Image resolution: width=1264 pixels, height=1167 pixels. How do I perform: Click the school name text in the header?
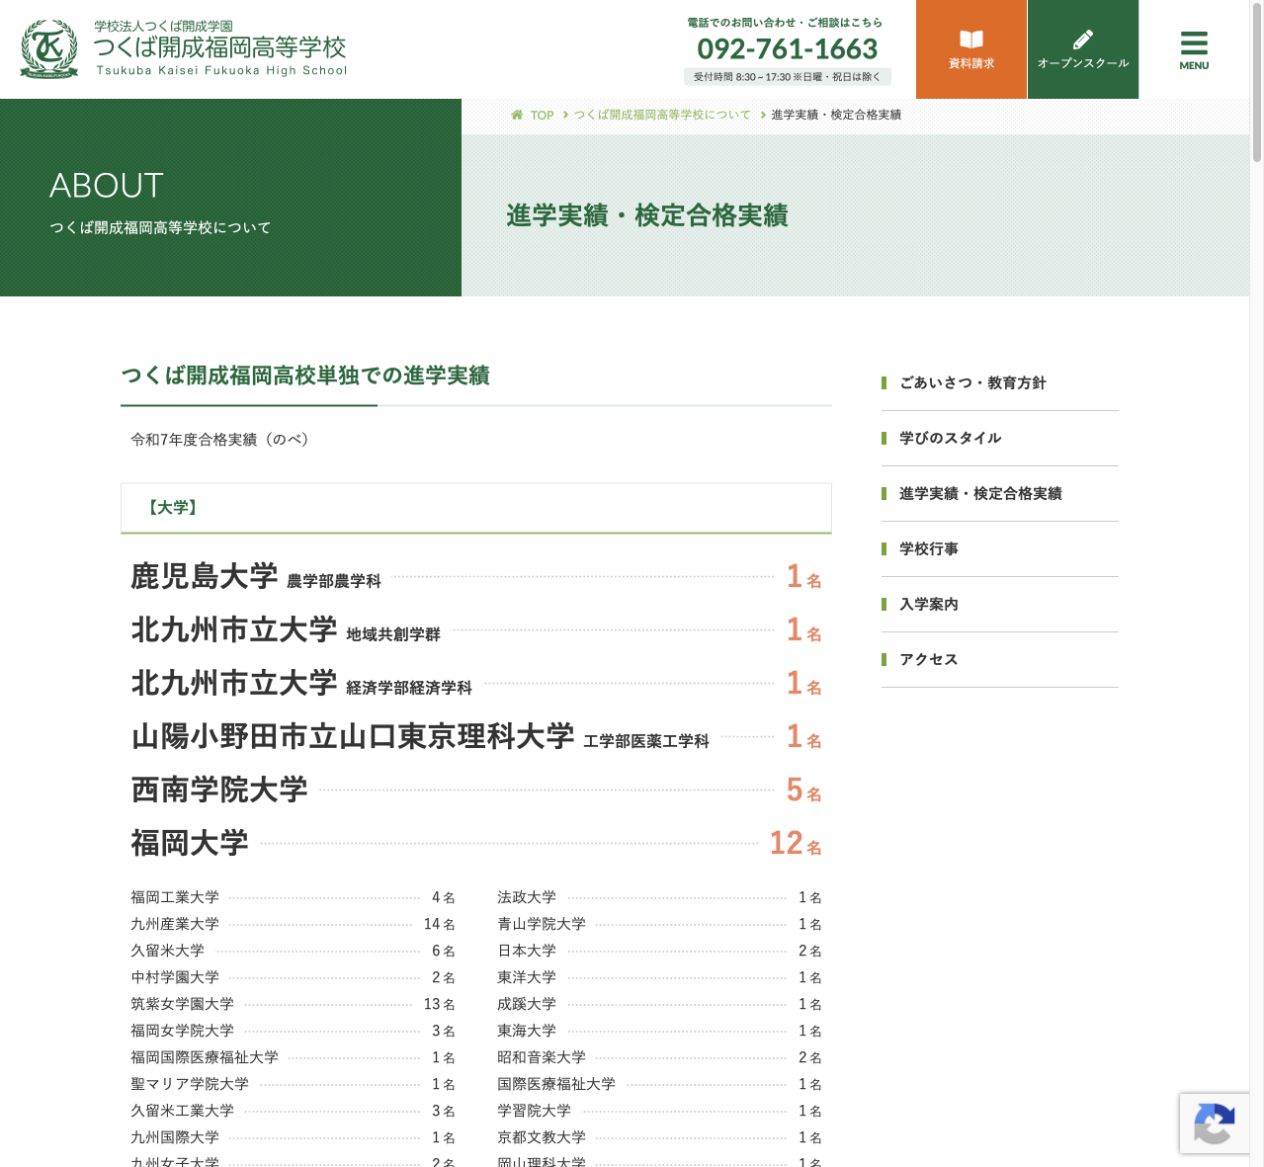[220, 47]
